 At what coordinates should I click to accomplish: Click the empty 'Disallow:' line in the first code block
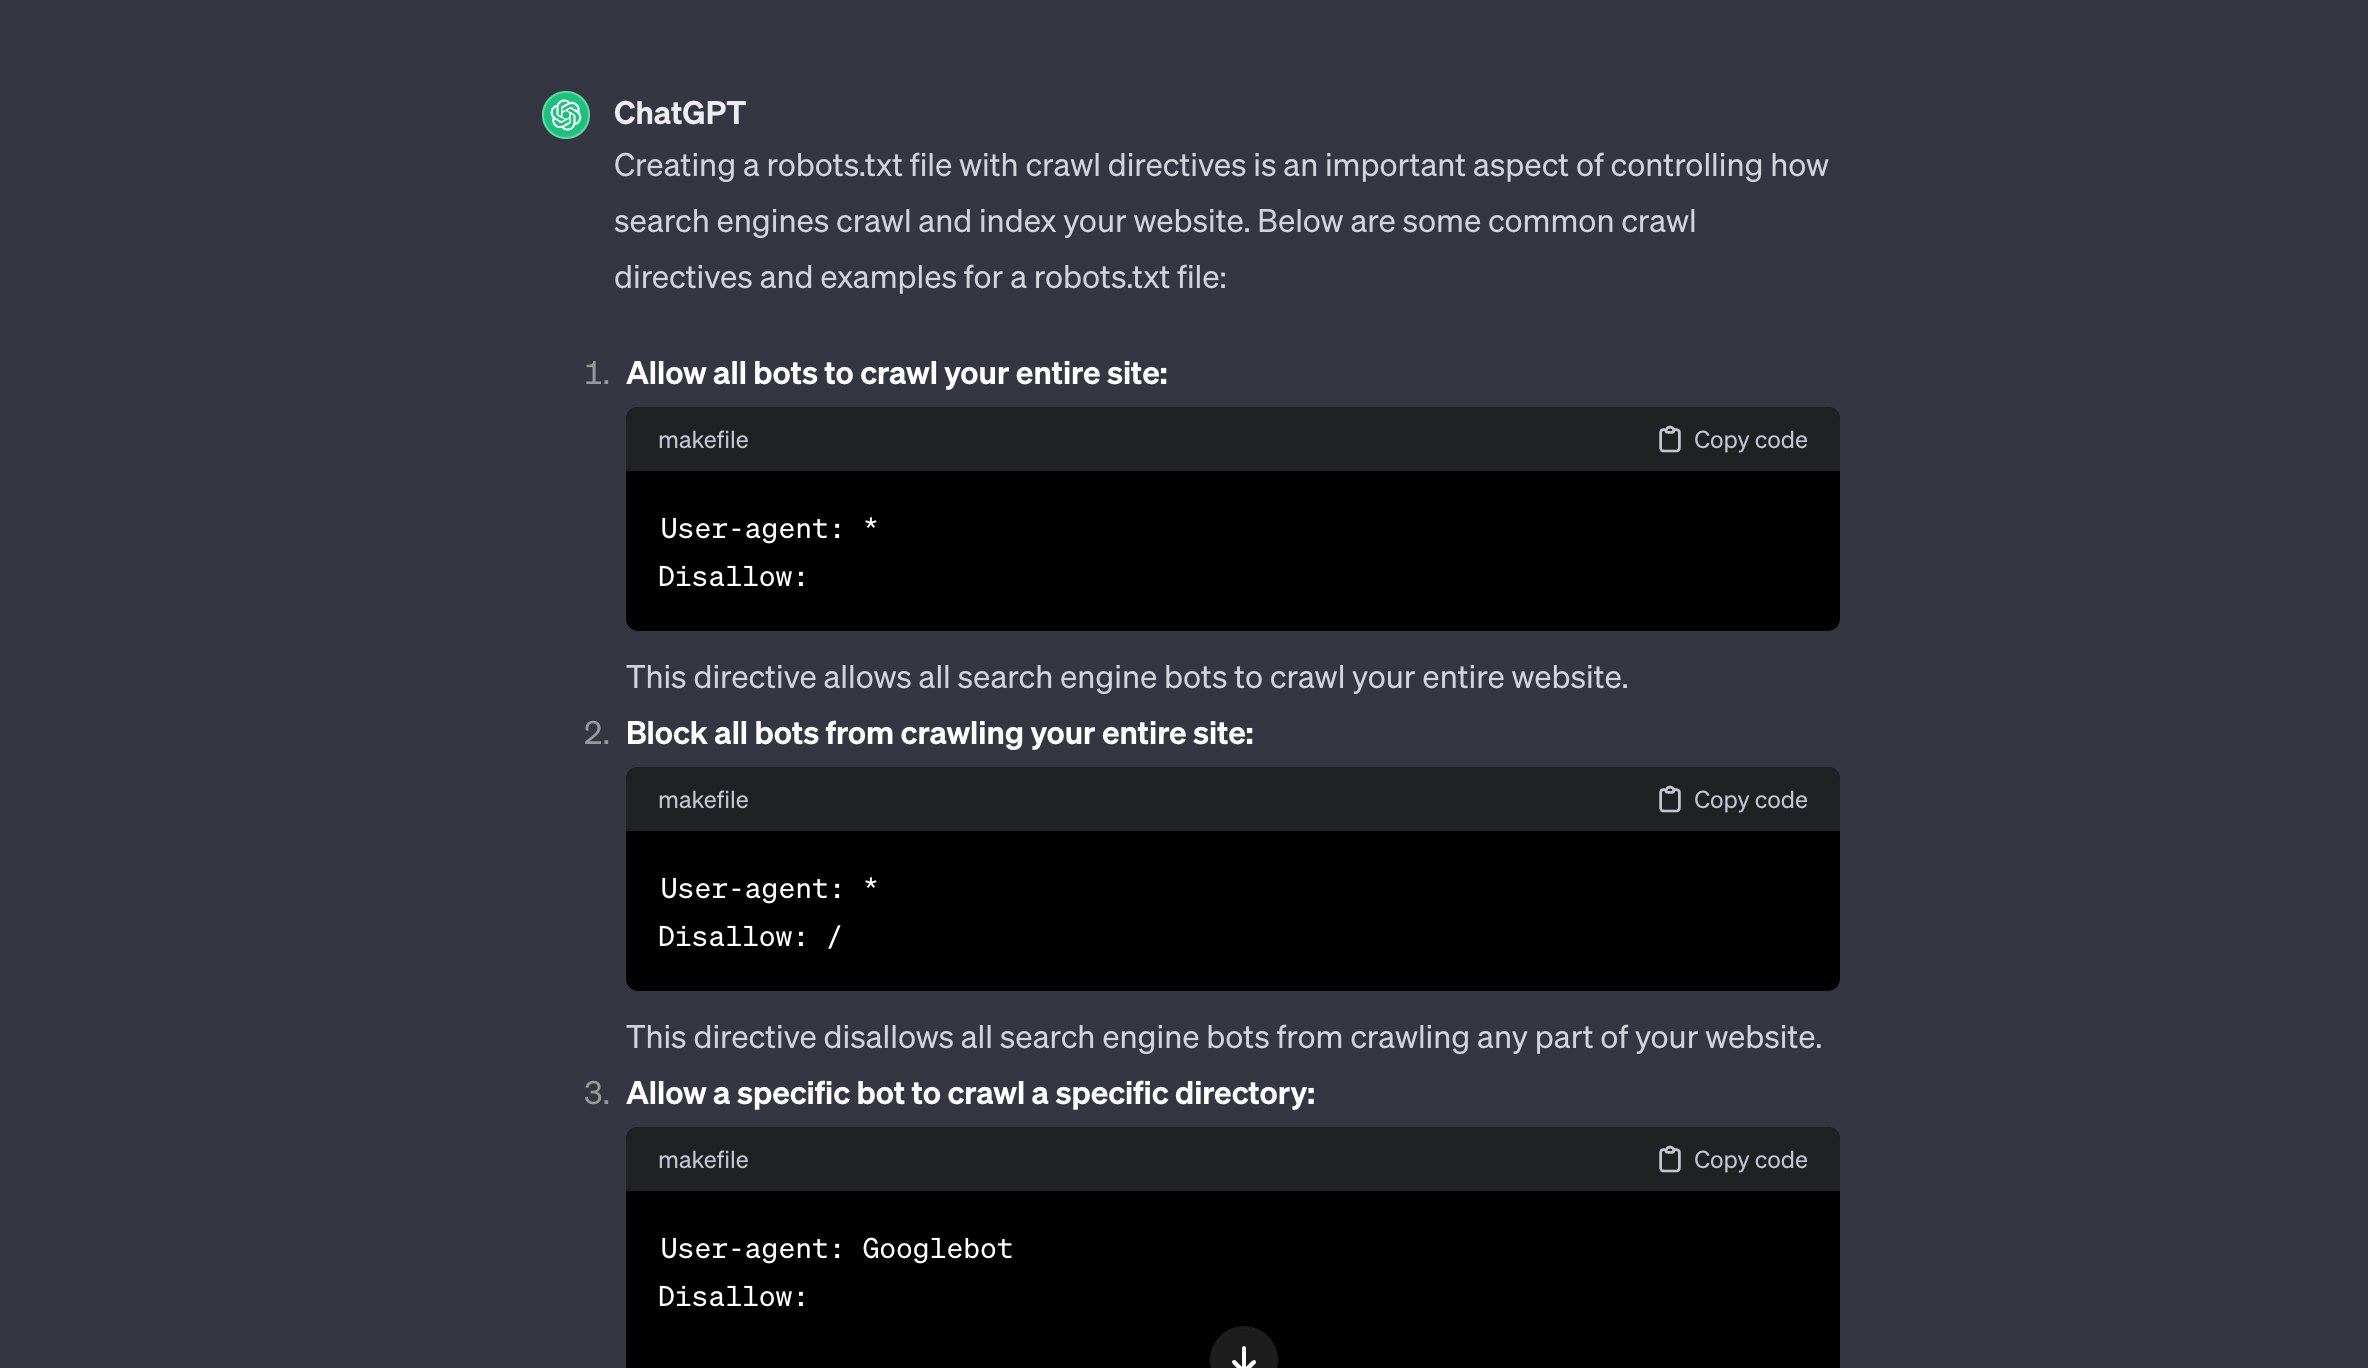coord(732,577)
